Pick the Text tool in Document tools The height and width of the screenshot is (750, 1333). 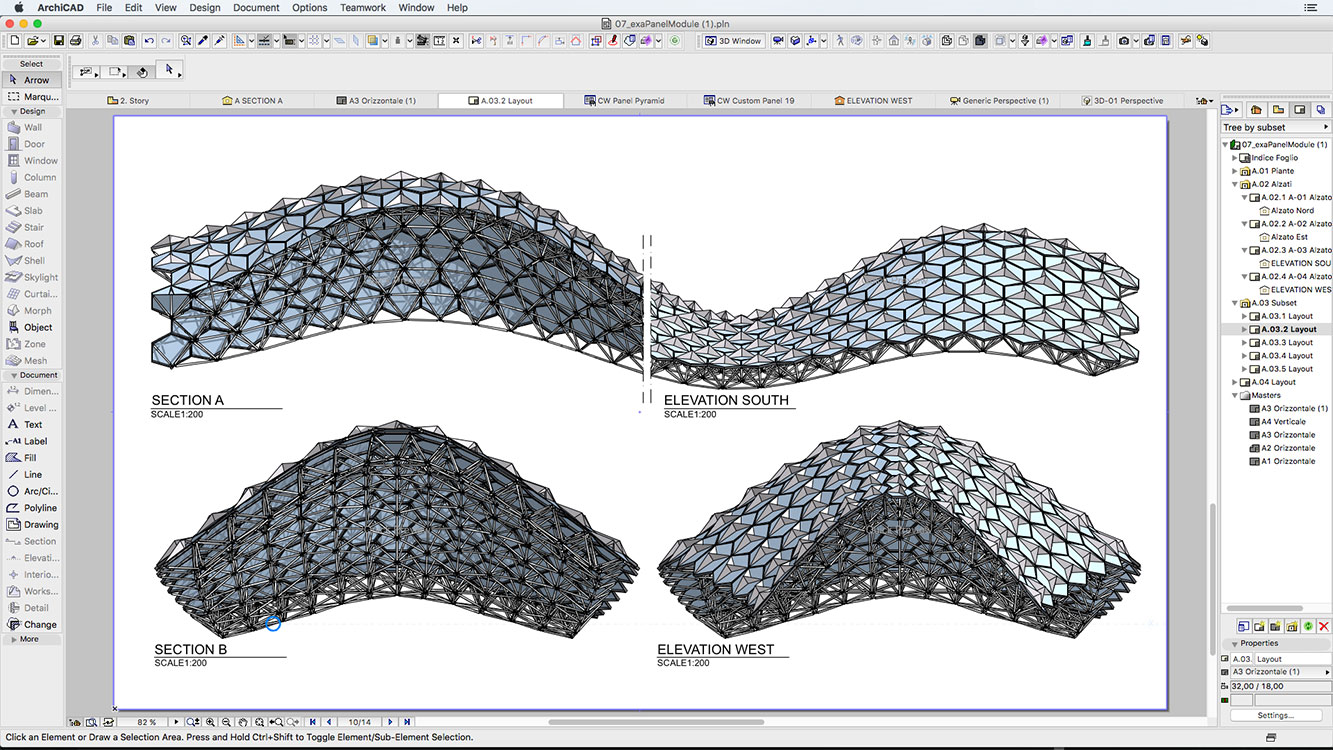(32, 424)
